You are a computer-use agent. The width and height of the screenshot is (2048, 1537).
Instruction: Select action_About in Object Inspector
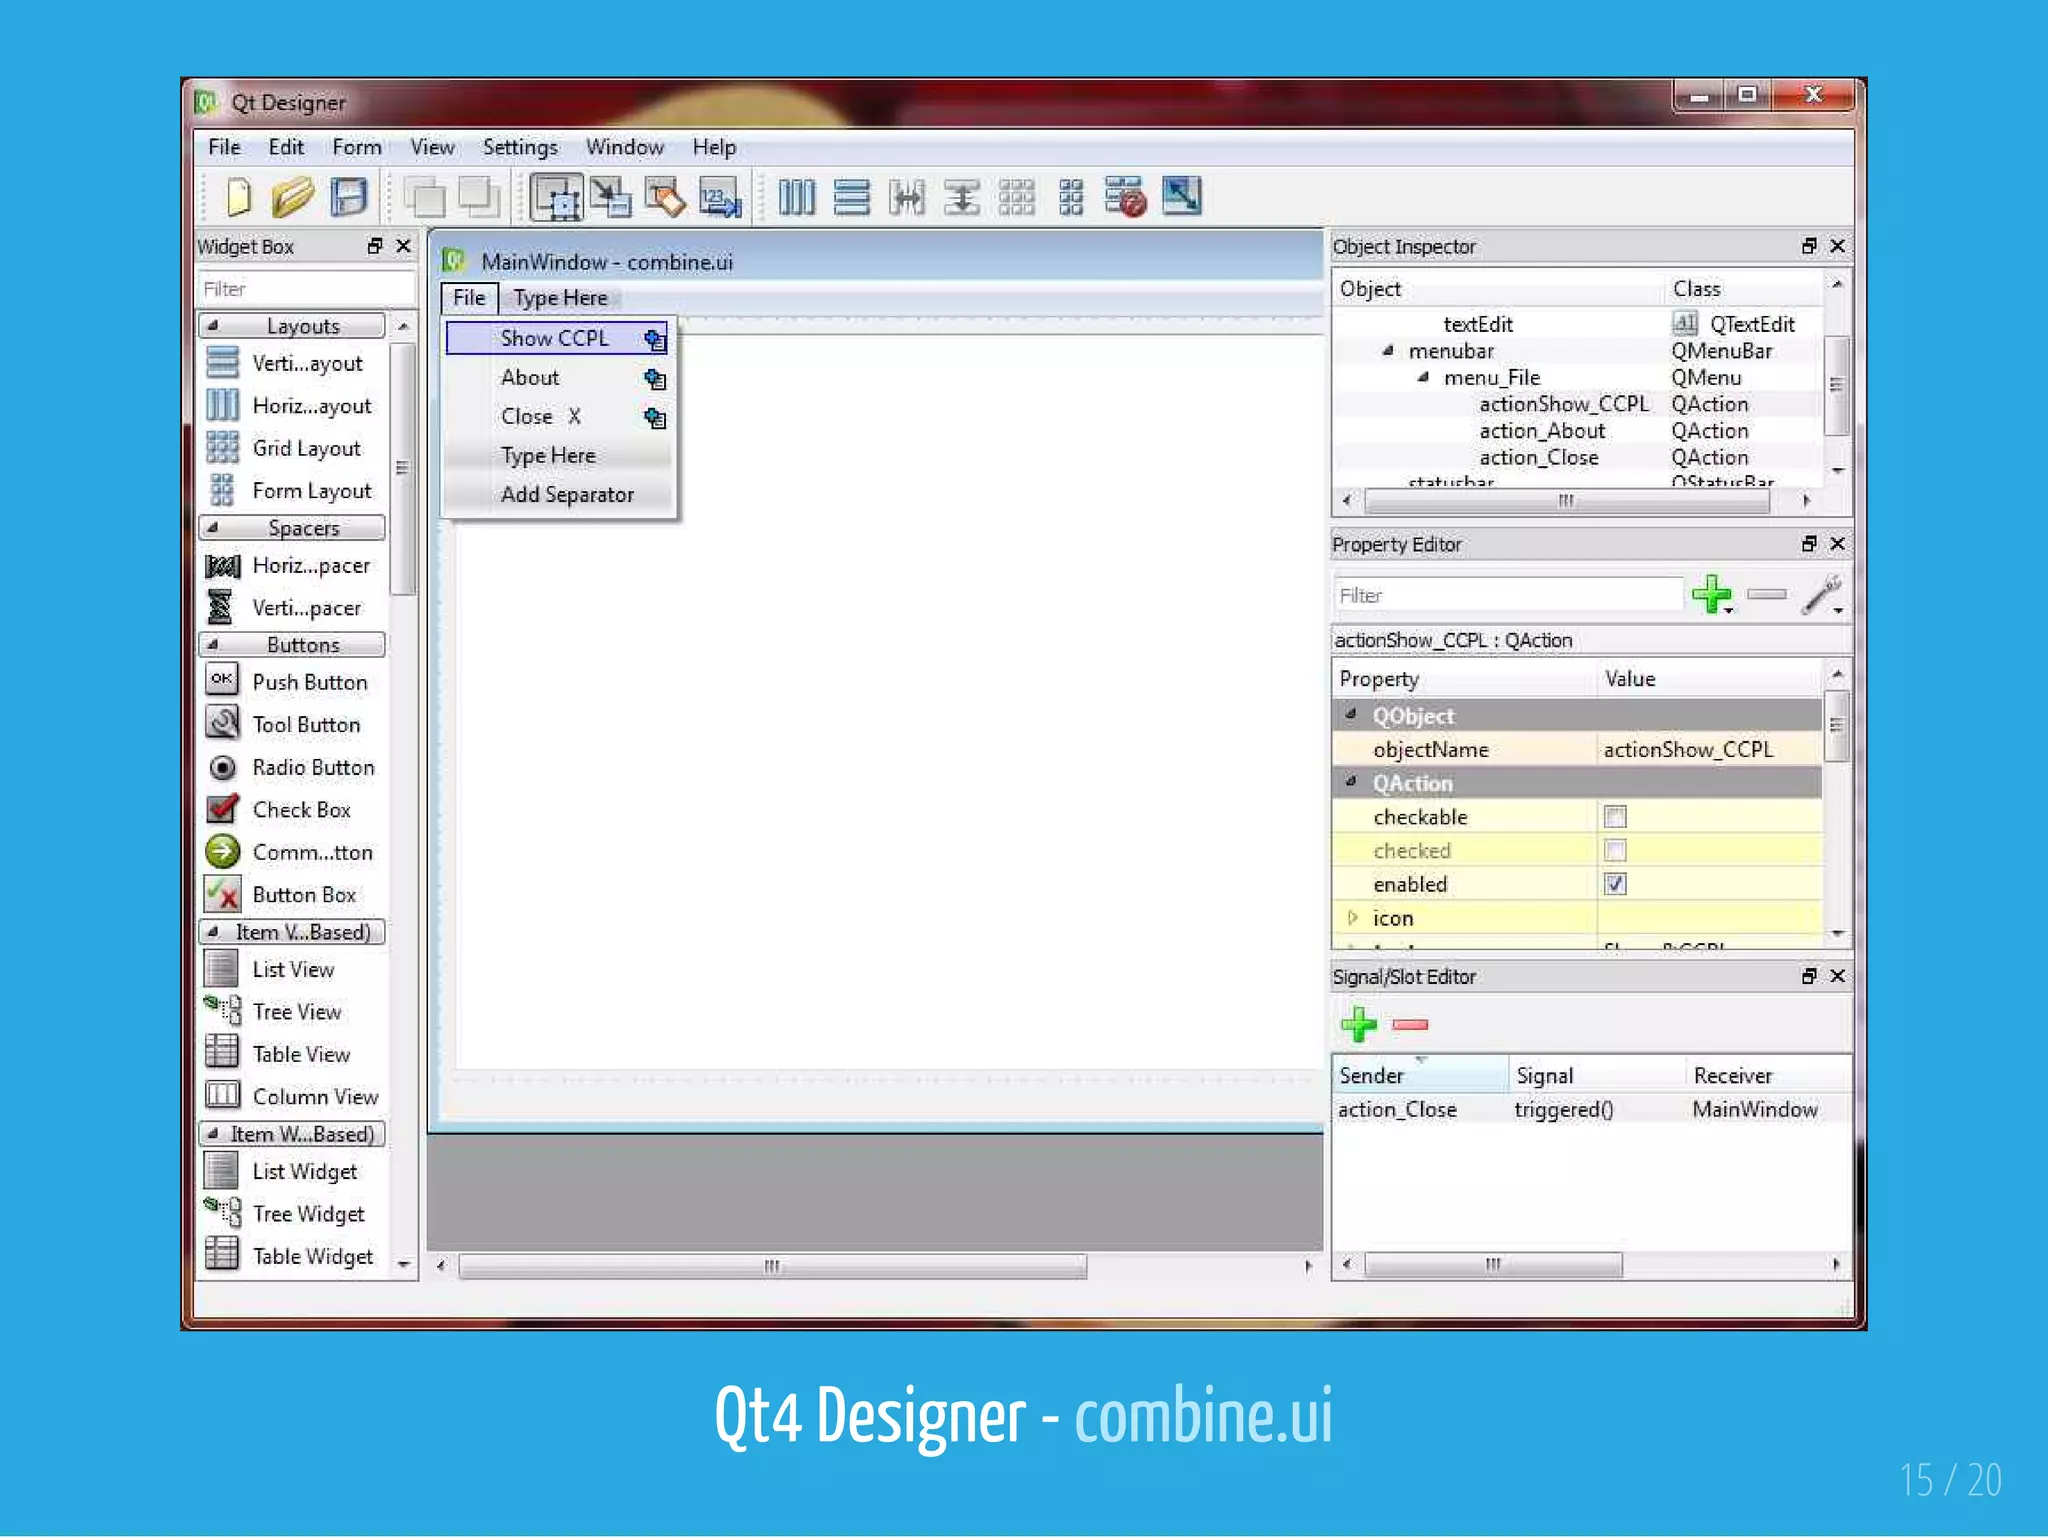tap(1541, 431)
